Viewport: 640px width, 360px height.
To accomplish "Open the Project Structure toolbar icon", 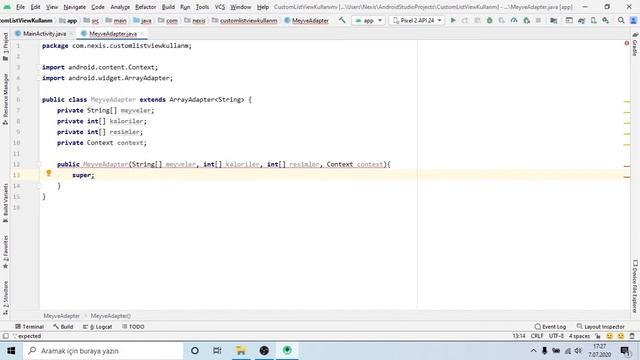I will pyautogui.click(x=553, y=20).
